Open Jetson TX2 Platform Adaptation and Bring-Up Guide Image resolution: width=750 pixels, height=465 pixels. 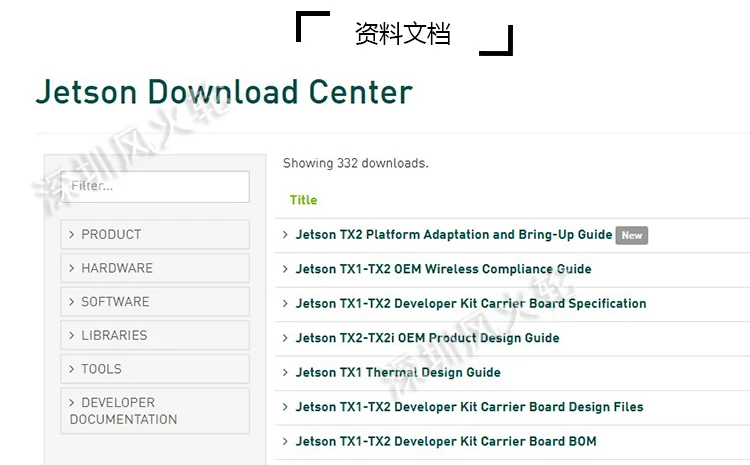453,234
